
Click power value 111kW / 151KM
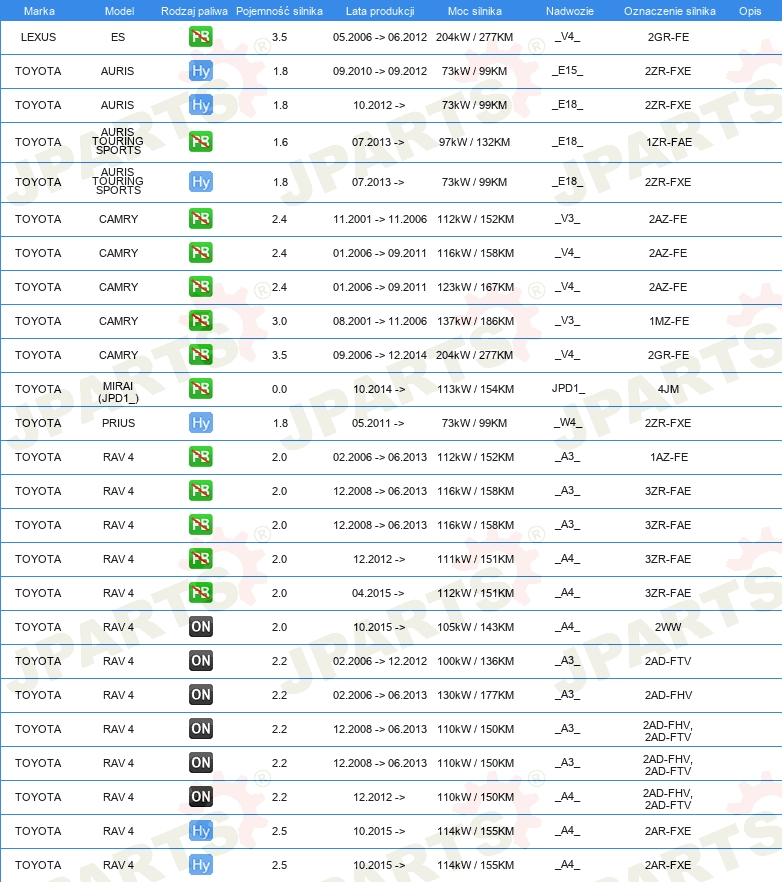pos(475,559)
